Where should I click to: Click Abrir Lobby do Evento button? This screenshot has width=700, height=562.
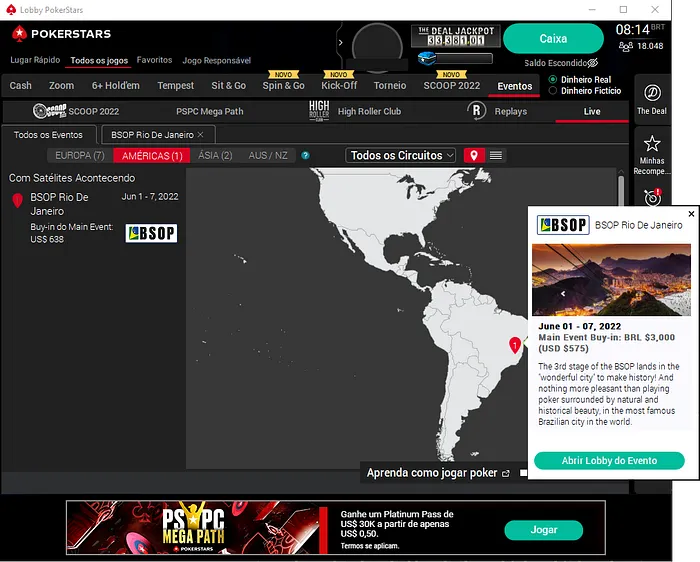tap(609, 461)
